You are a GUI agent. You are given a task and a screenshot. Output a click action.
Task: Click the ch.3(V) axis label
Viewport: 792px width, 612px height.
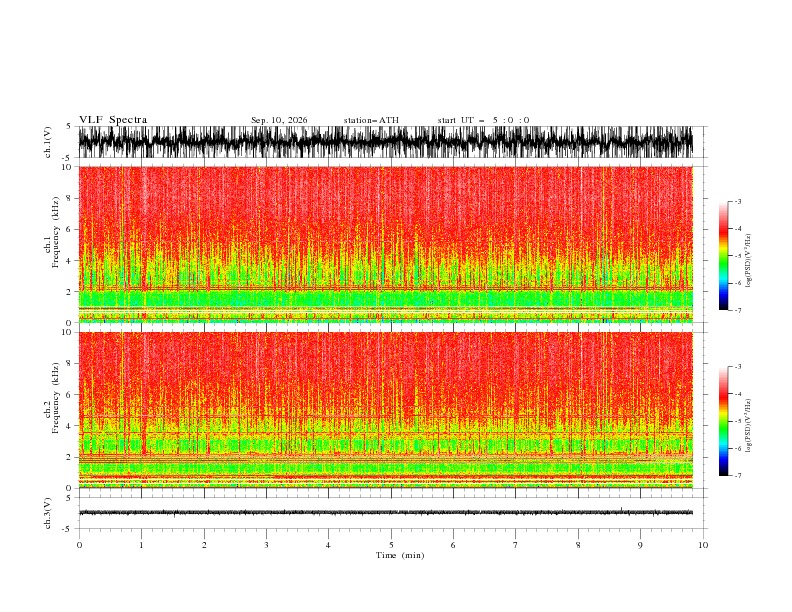47,513
